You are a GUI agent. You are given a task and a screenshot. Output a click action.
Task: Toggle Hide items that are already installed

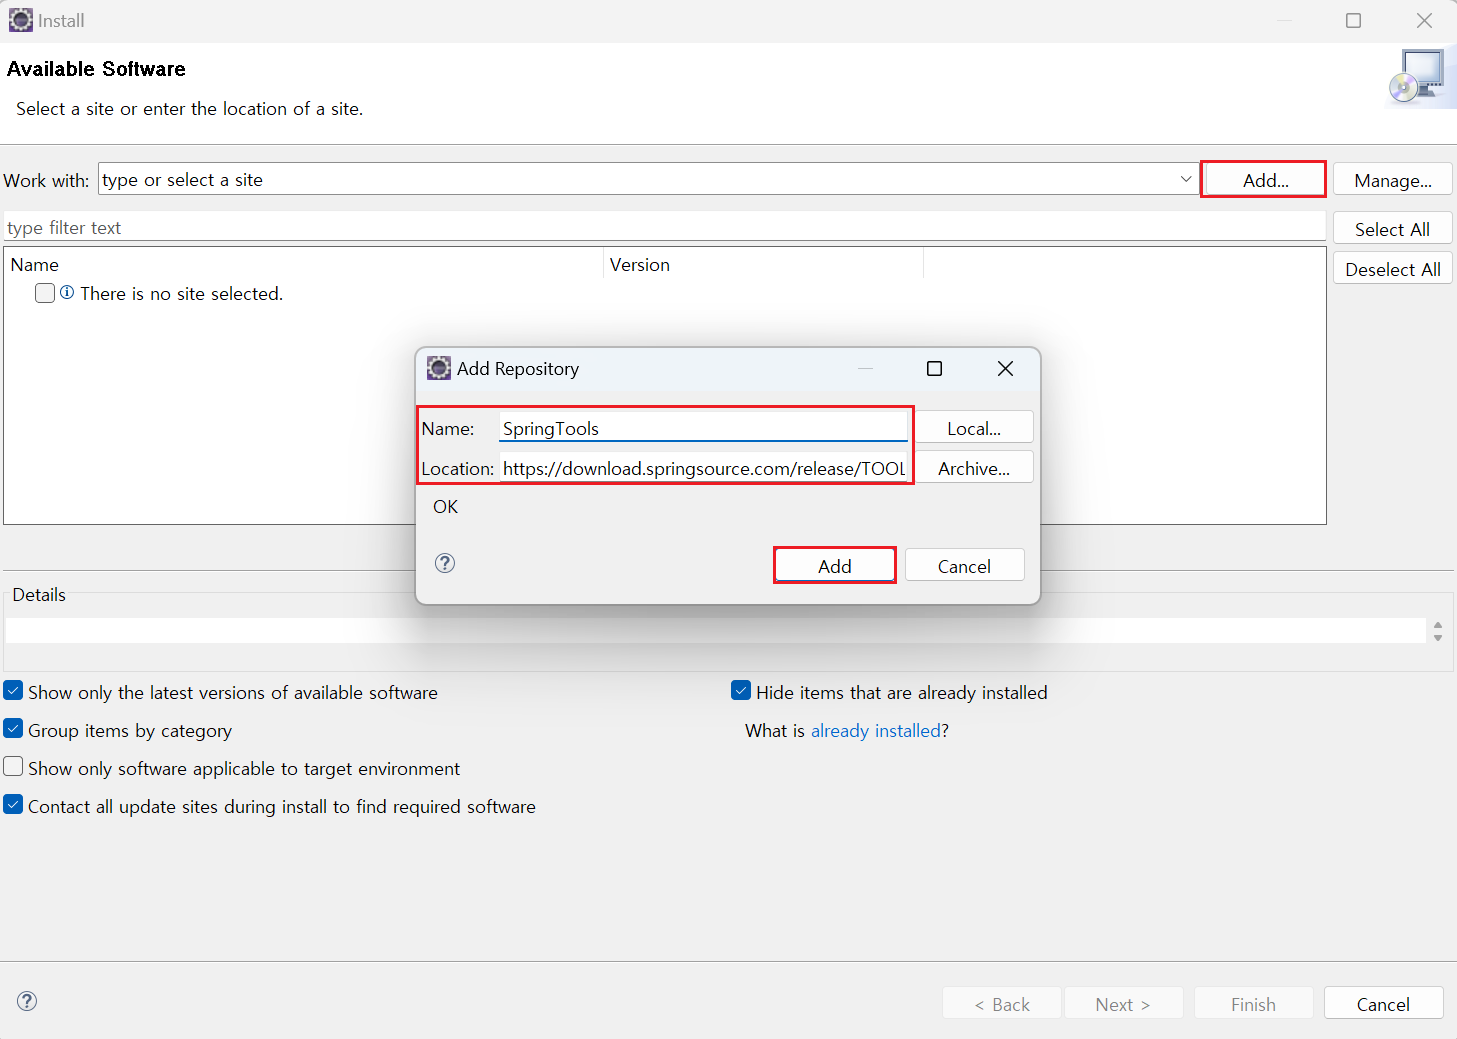pos(741,691)
